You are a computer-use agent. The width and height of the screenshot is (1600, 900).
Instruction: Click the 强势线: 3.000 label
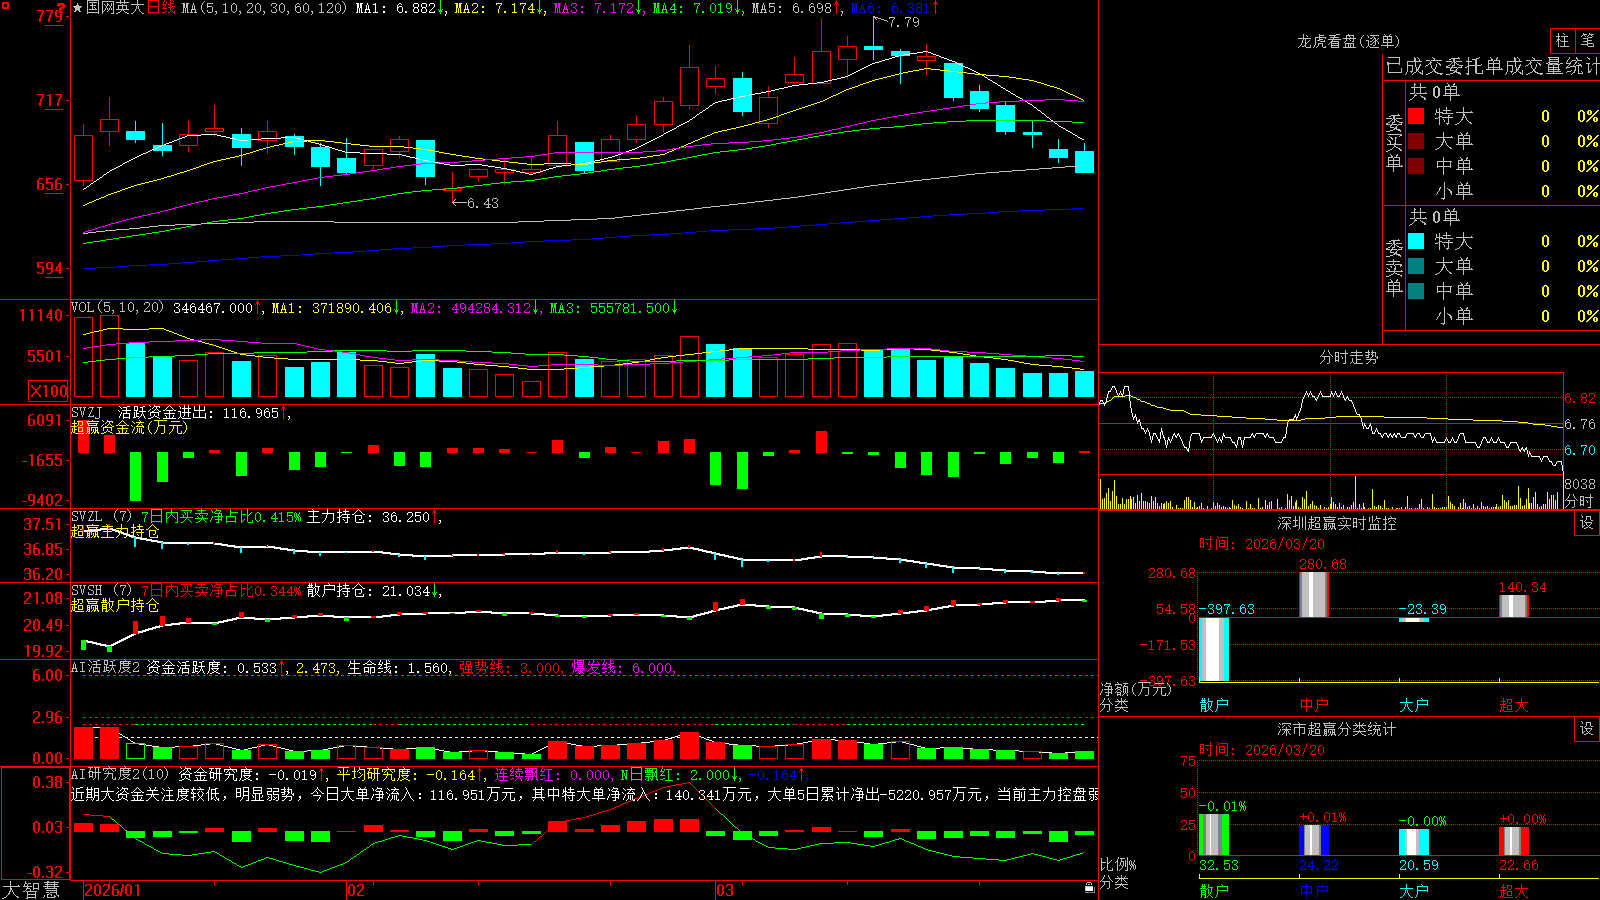tap(510, 667)
